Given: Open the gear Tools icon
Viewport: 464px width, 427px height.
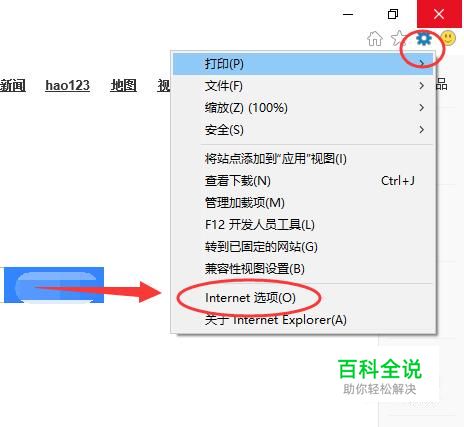Looking at the screenshot, I should point(424,39).
